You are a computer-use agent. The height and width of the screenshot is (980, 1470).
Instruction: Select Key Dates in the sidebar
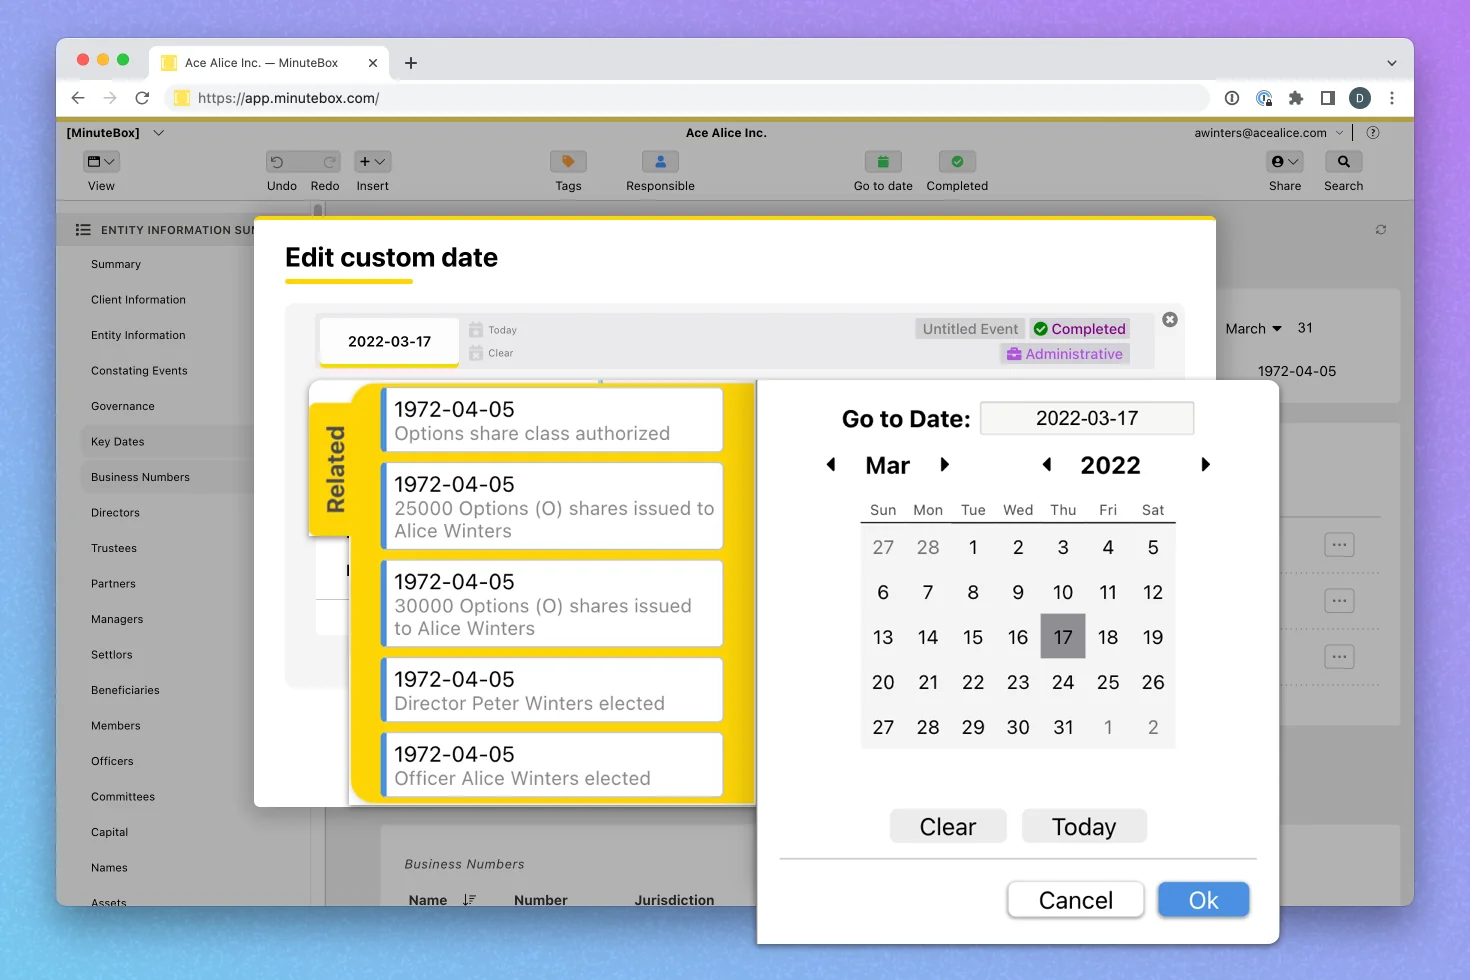coord(118,442)
